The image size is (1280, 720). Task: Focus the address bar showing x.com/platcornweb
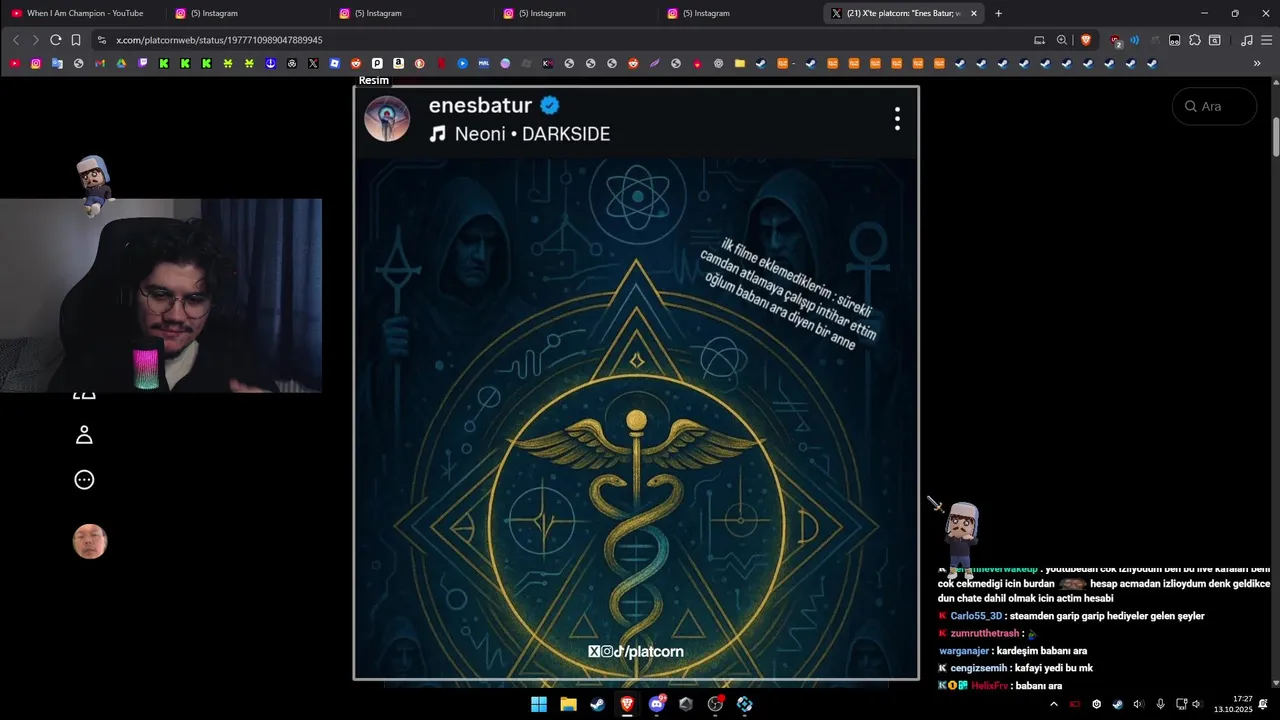point(560,40)
